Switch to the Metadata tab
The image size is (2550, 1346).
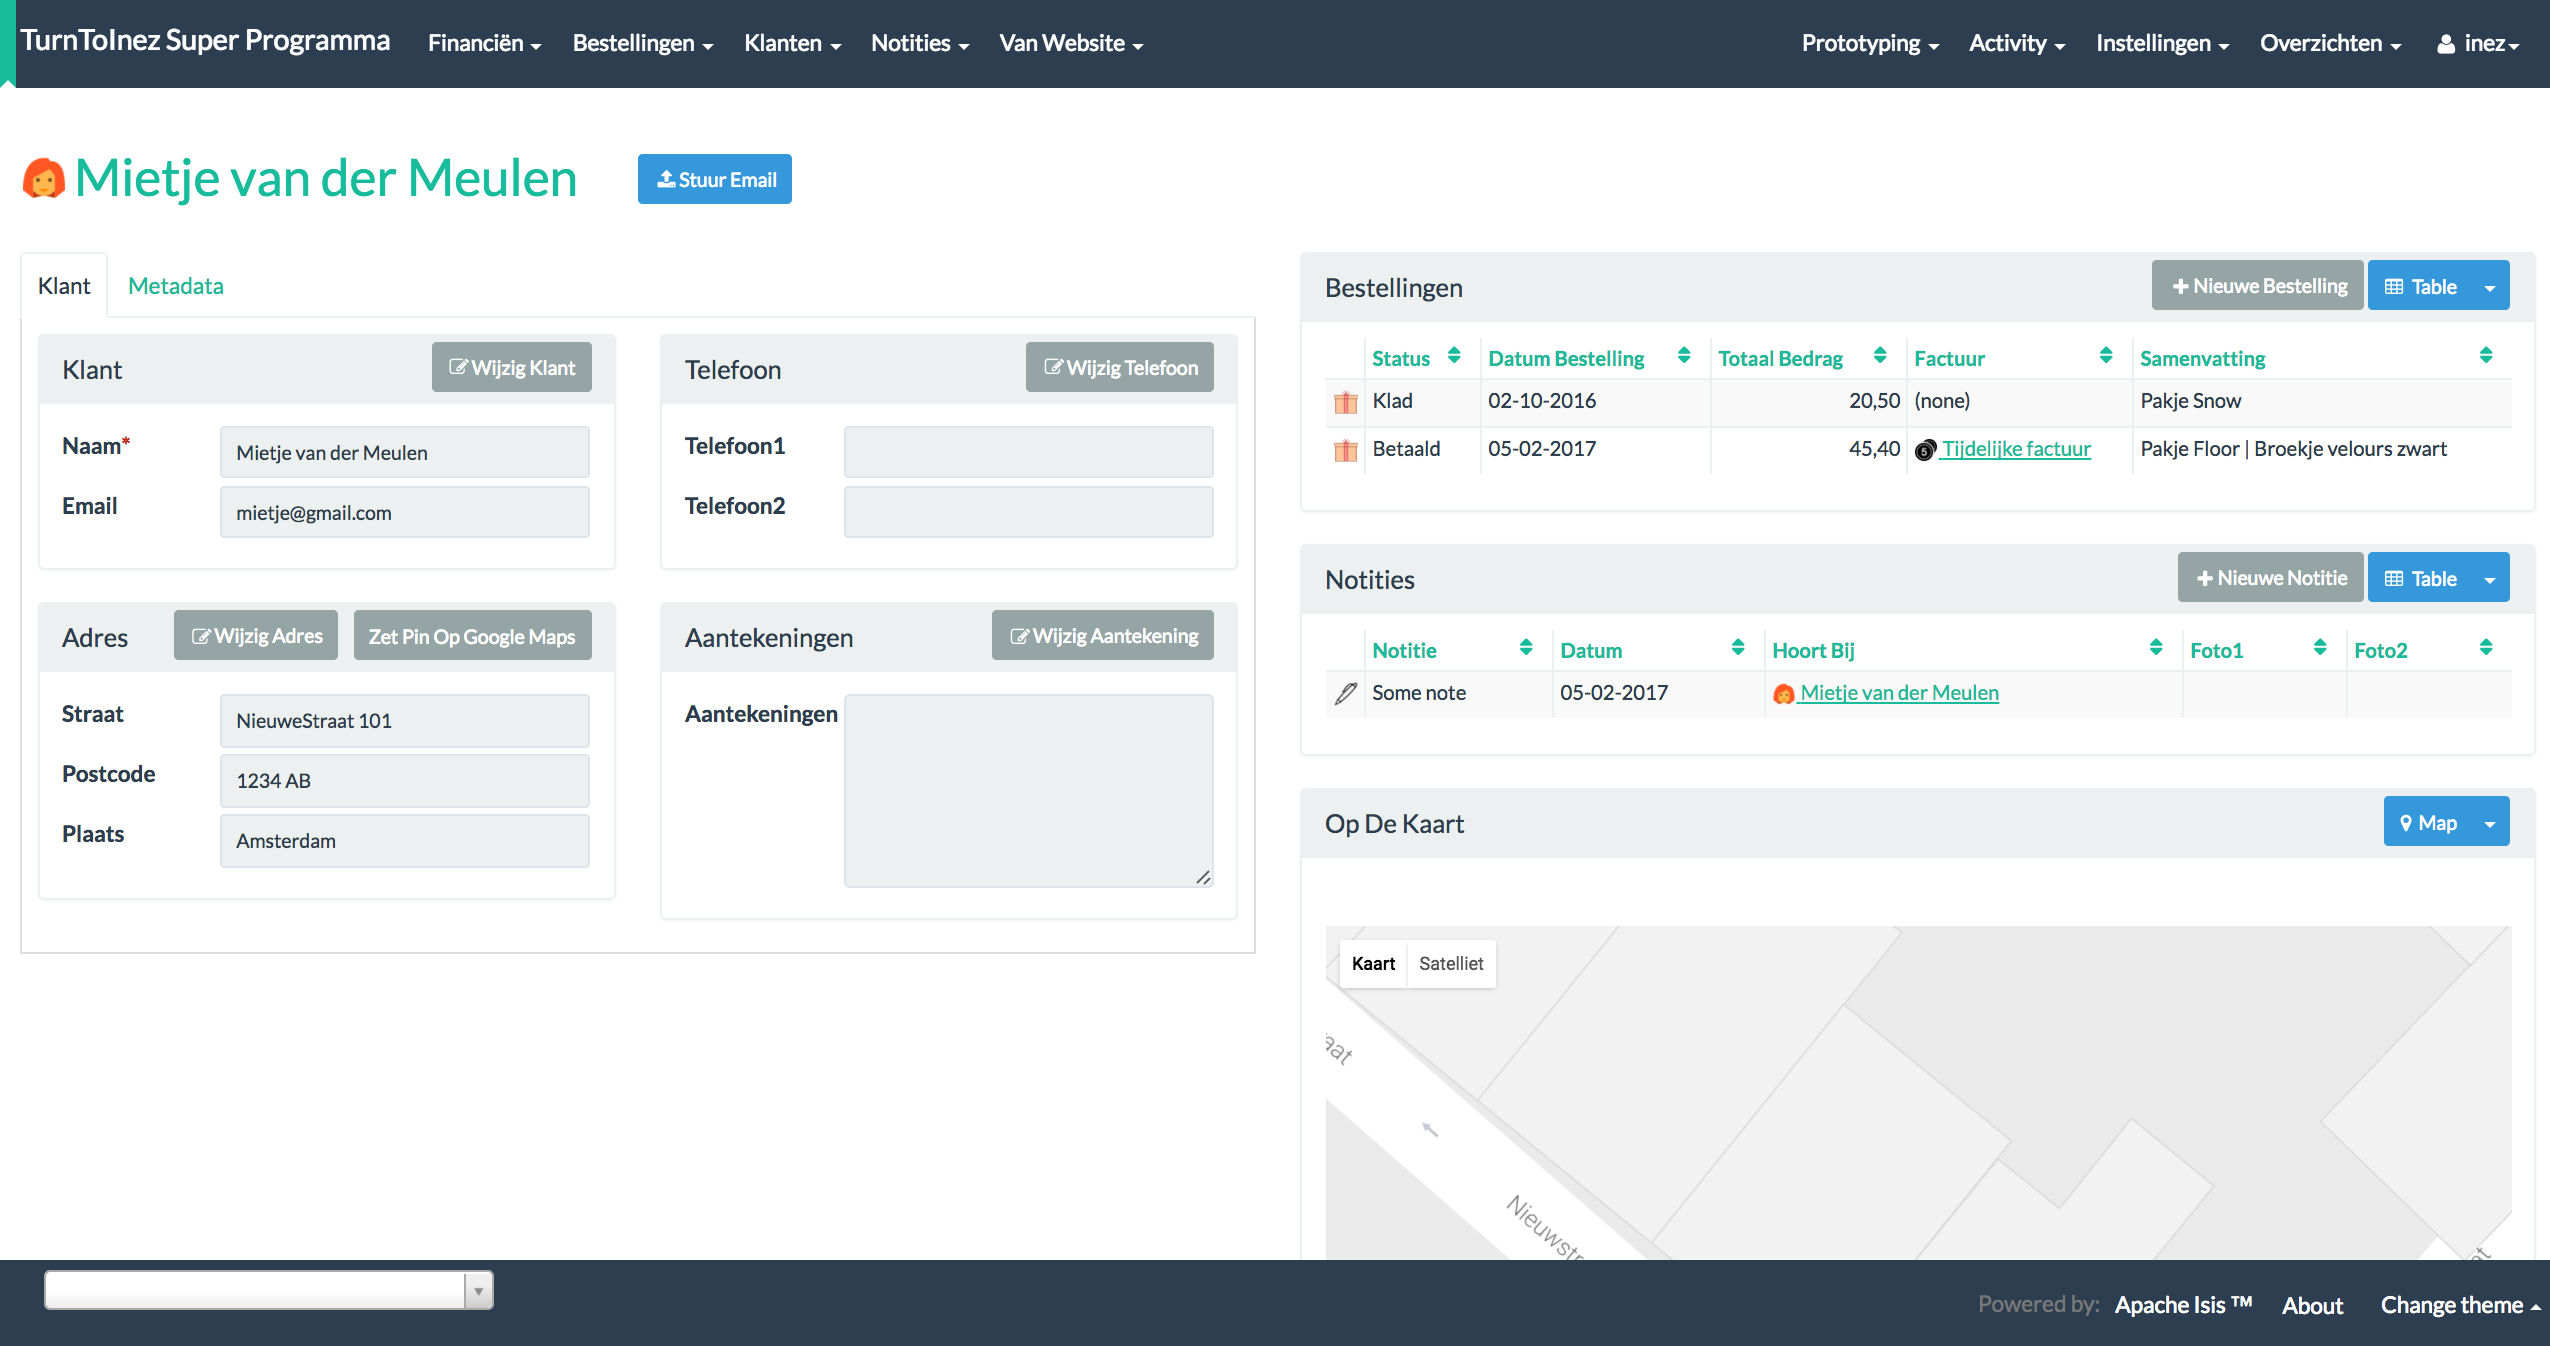pyautogui.click(x=176, y=286)
